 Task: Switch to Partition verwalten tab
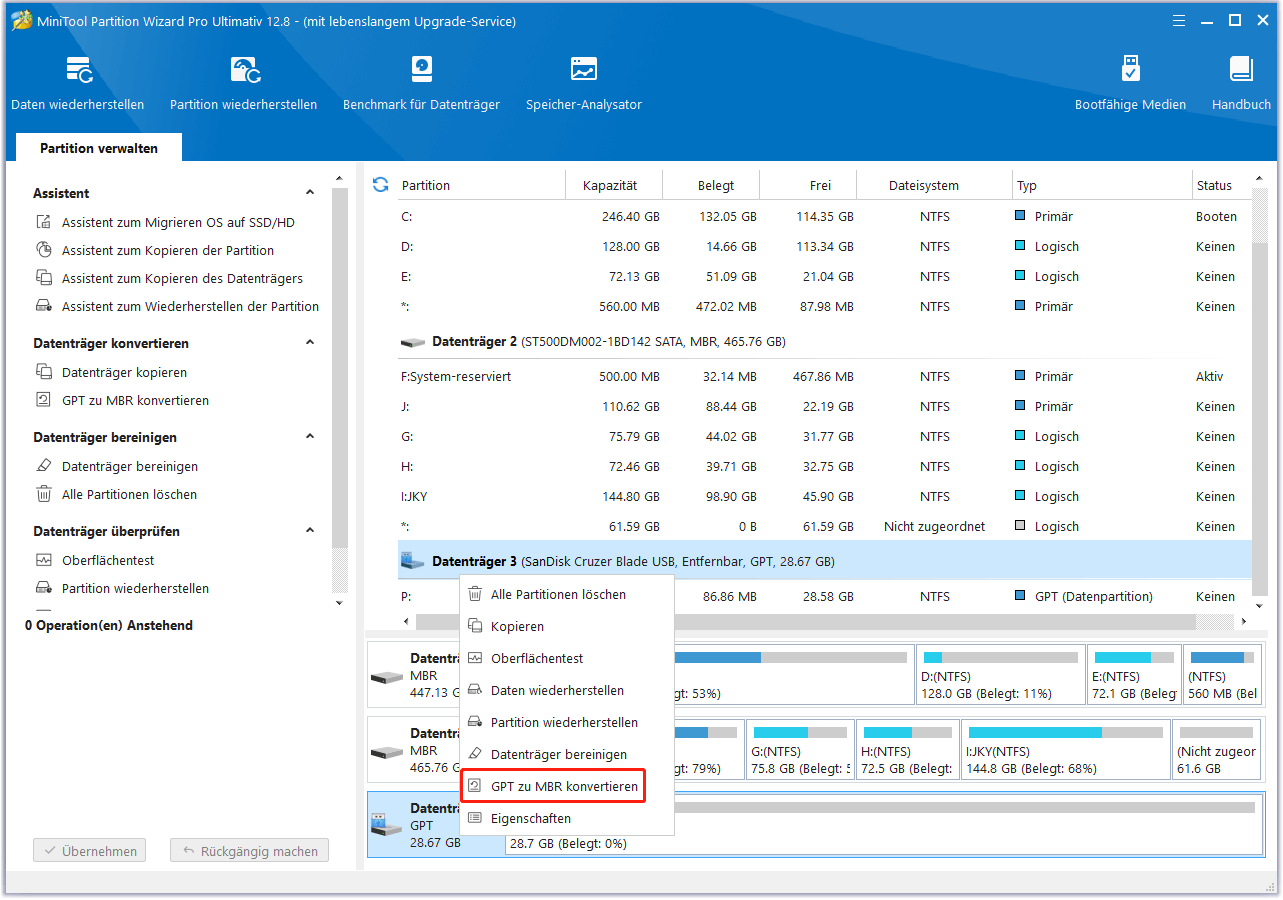point(99,148)
